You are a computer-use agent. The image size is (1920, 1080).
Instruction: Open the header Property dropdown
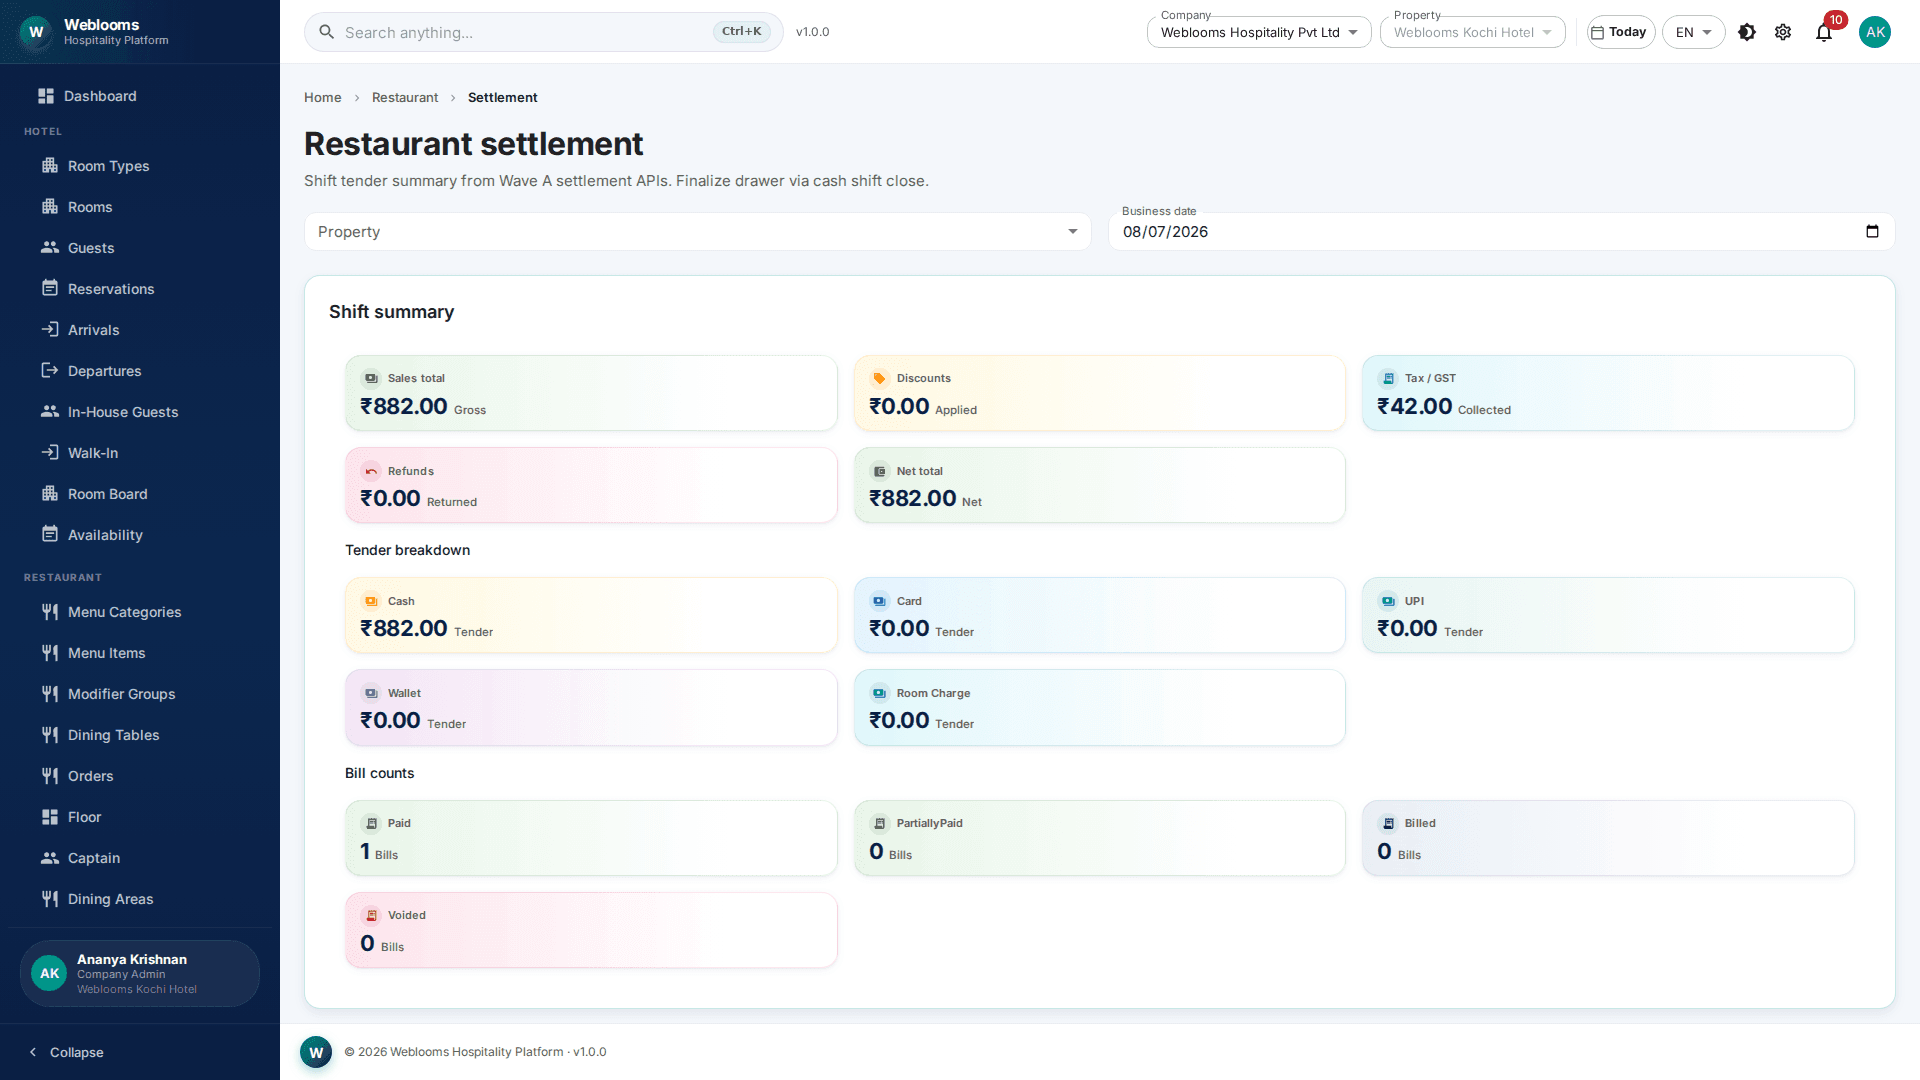pos(1472,32)
